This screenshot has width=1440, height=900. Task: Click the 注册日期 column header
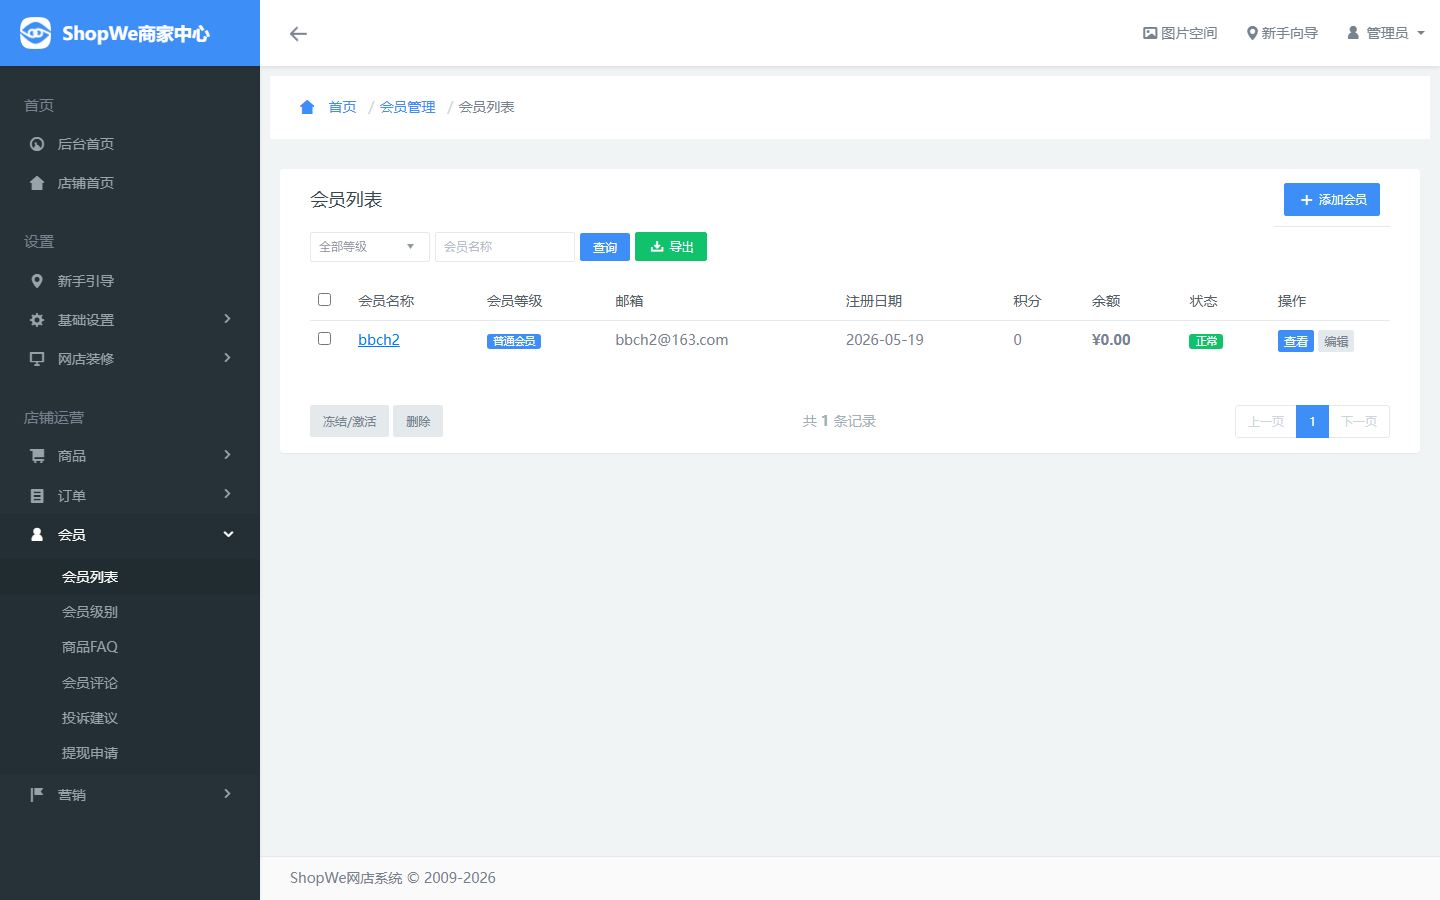click(x=874, y=301)
